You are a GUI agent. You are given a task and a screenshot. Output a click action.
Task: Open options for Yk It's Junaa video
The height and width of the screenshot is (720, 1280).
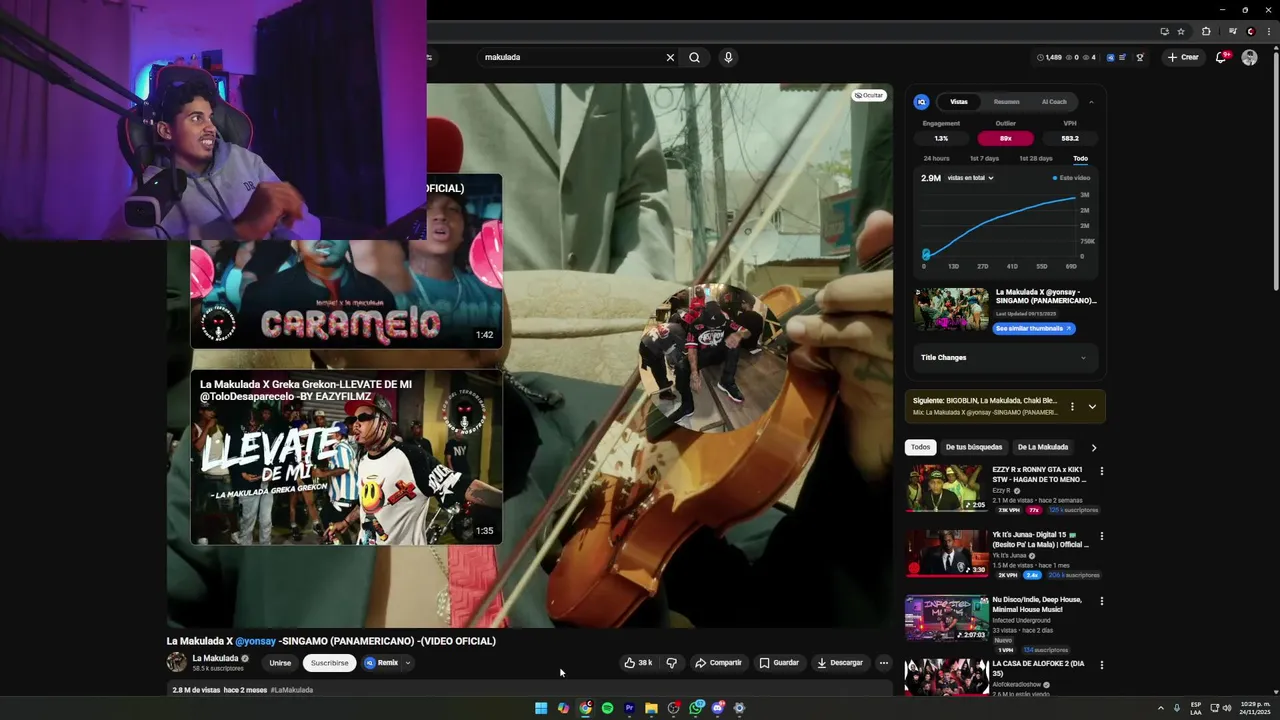coord(1102,536)
